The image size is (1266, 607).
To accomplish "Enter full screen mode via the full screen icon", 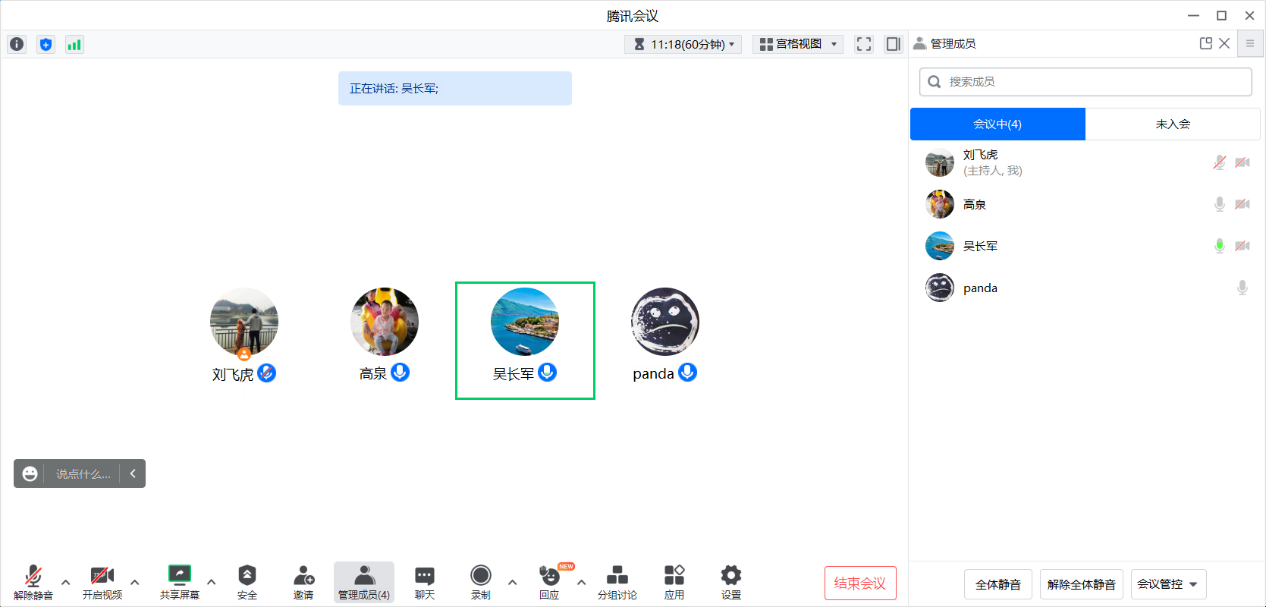I will click(864, 44).
